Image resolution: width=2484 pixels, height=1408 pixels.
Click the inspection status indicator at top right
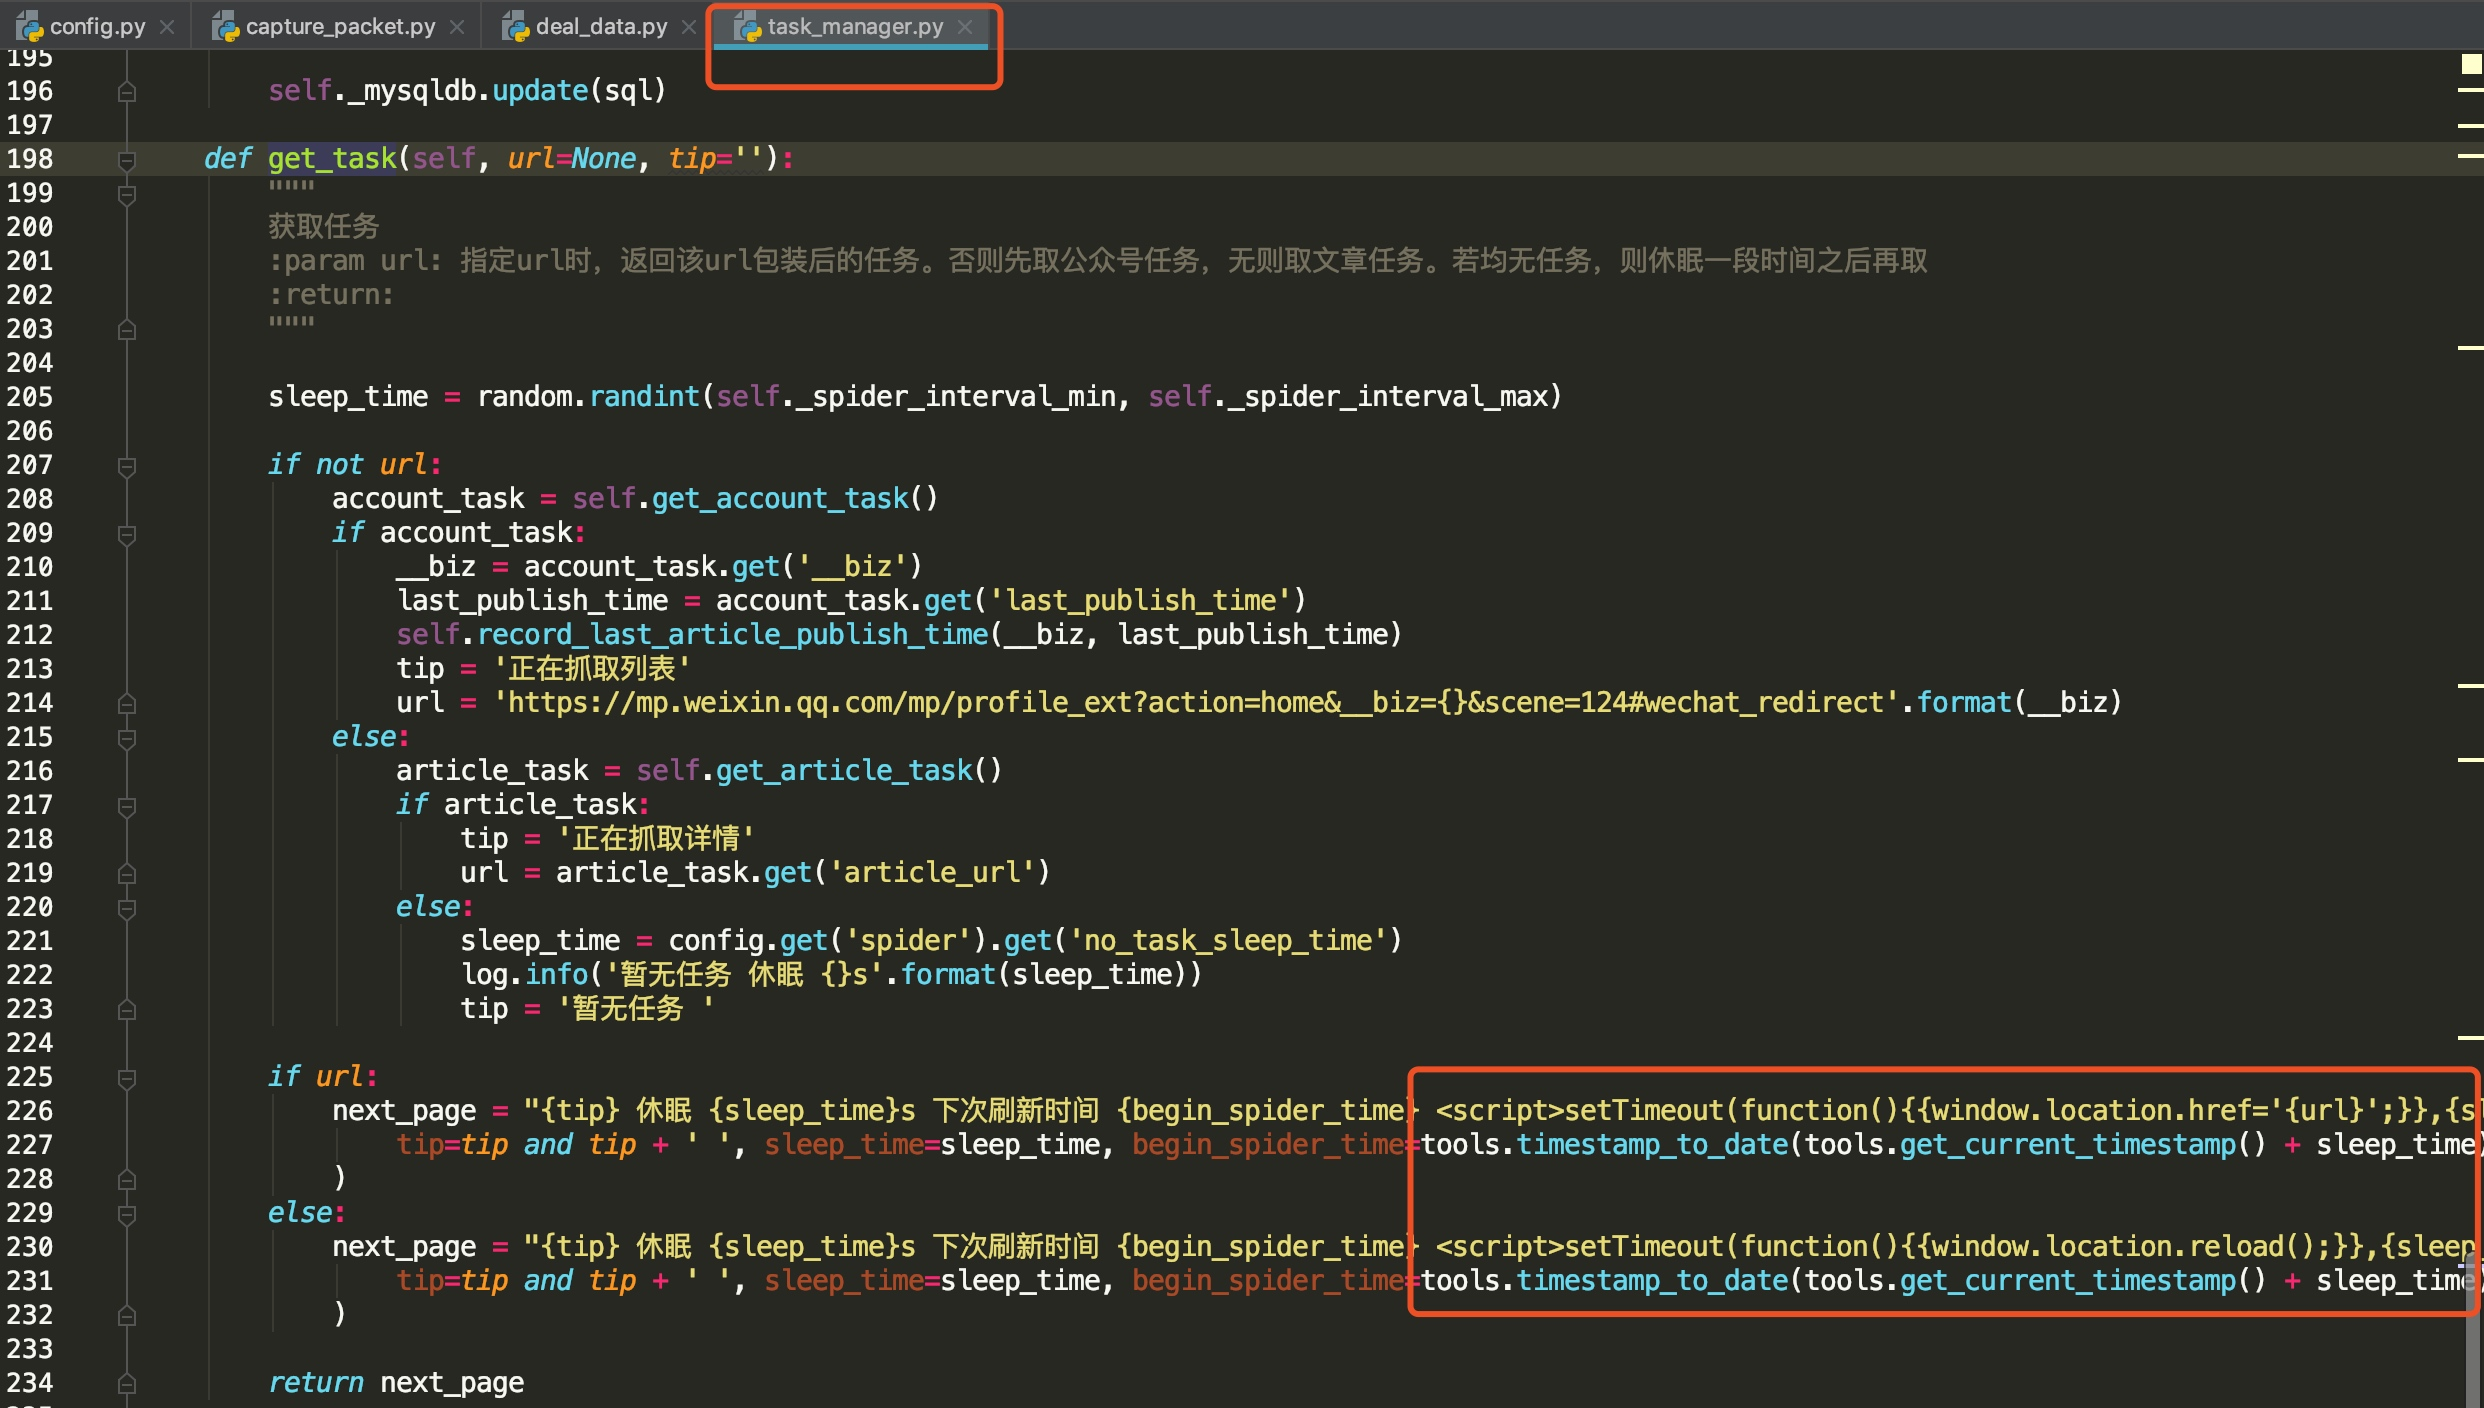pos(2470,64)
